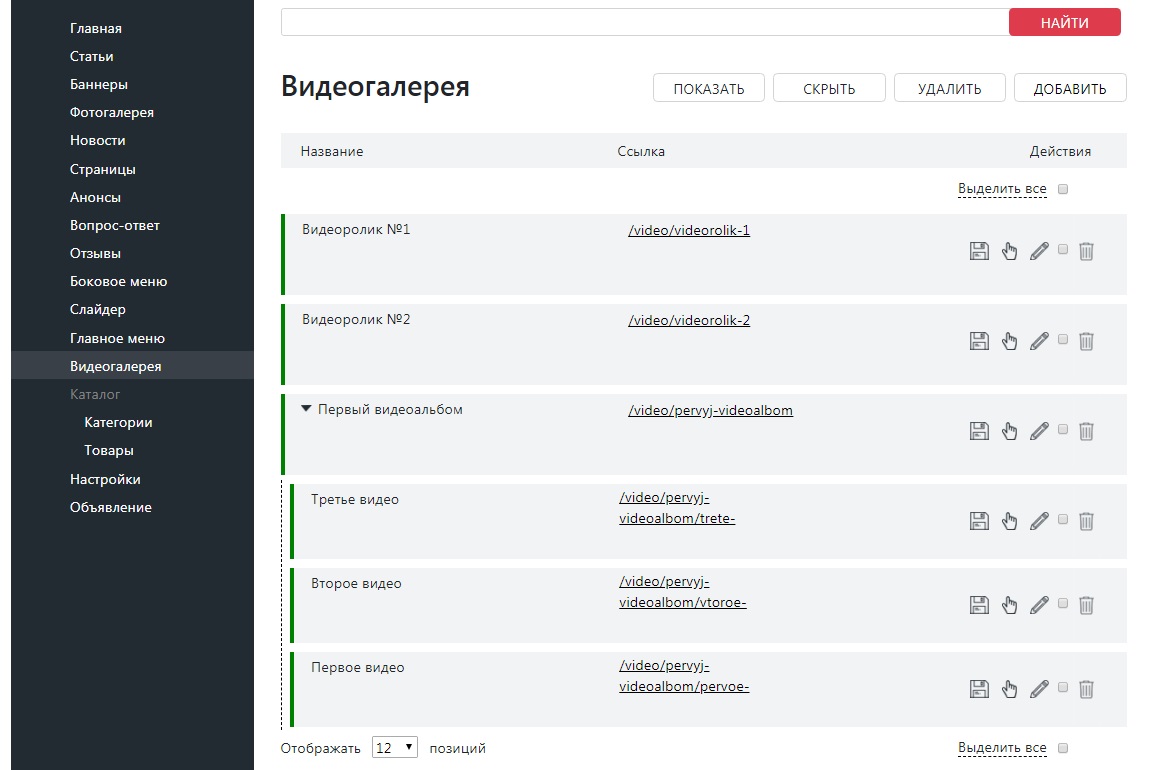Open Категории under Каталог

[118, 422]
